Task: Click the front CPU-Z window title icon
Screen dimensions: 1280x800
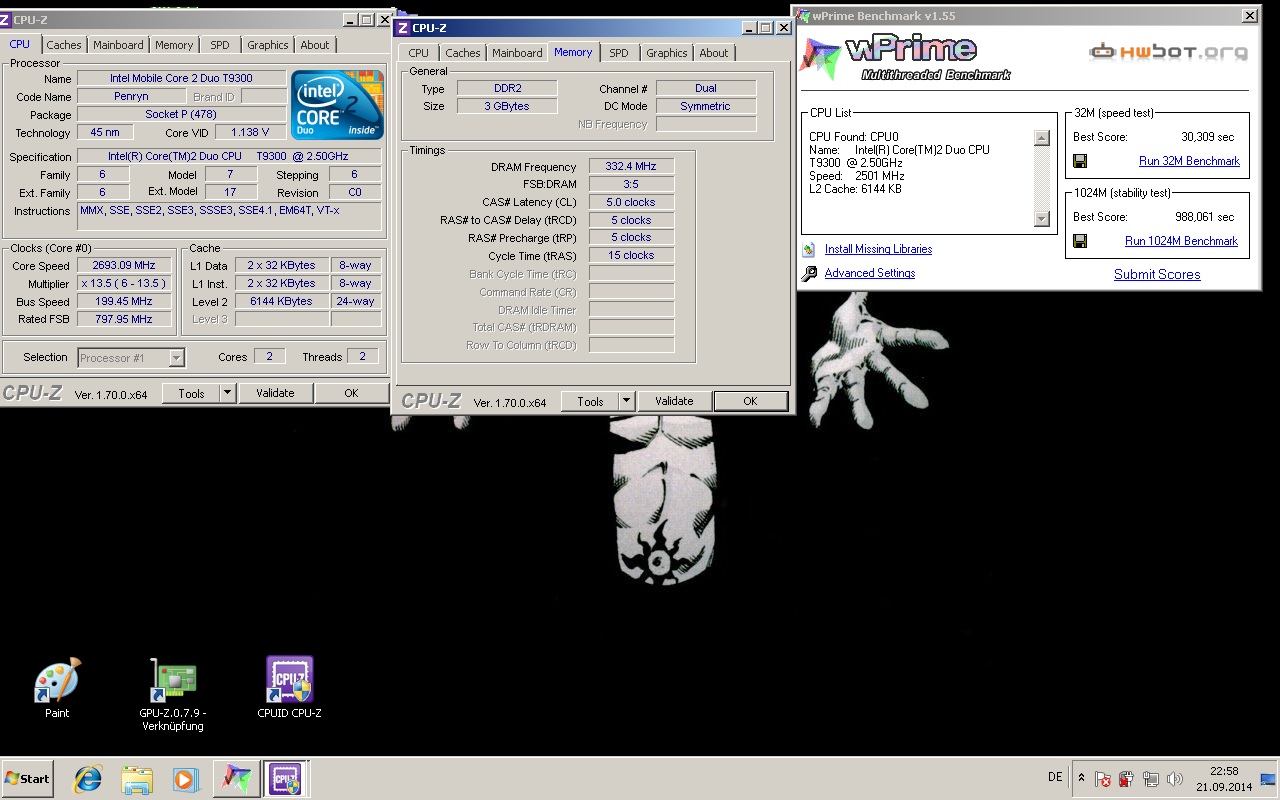Action: pyautogui.click(x=403, y=28)
